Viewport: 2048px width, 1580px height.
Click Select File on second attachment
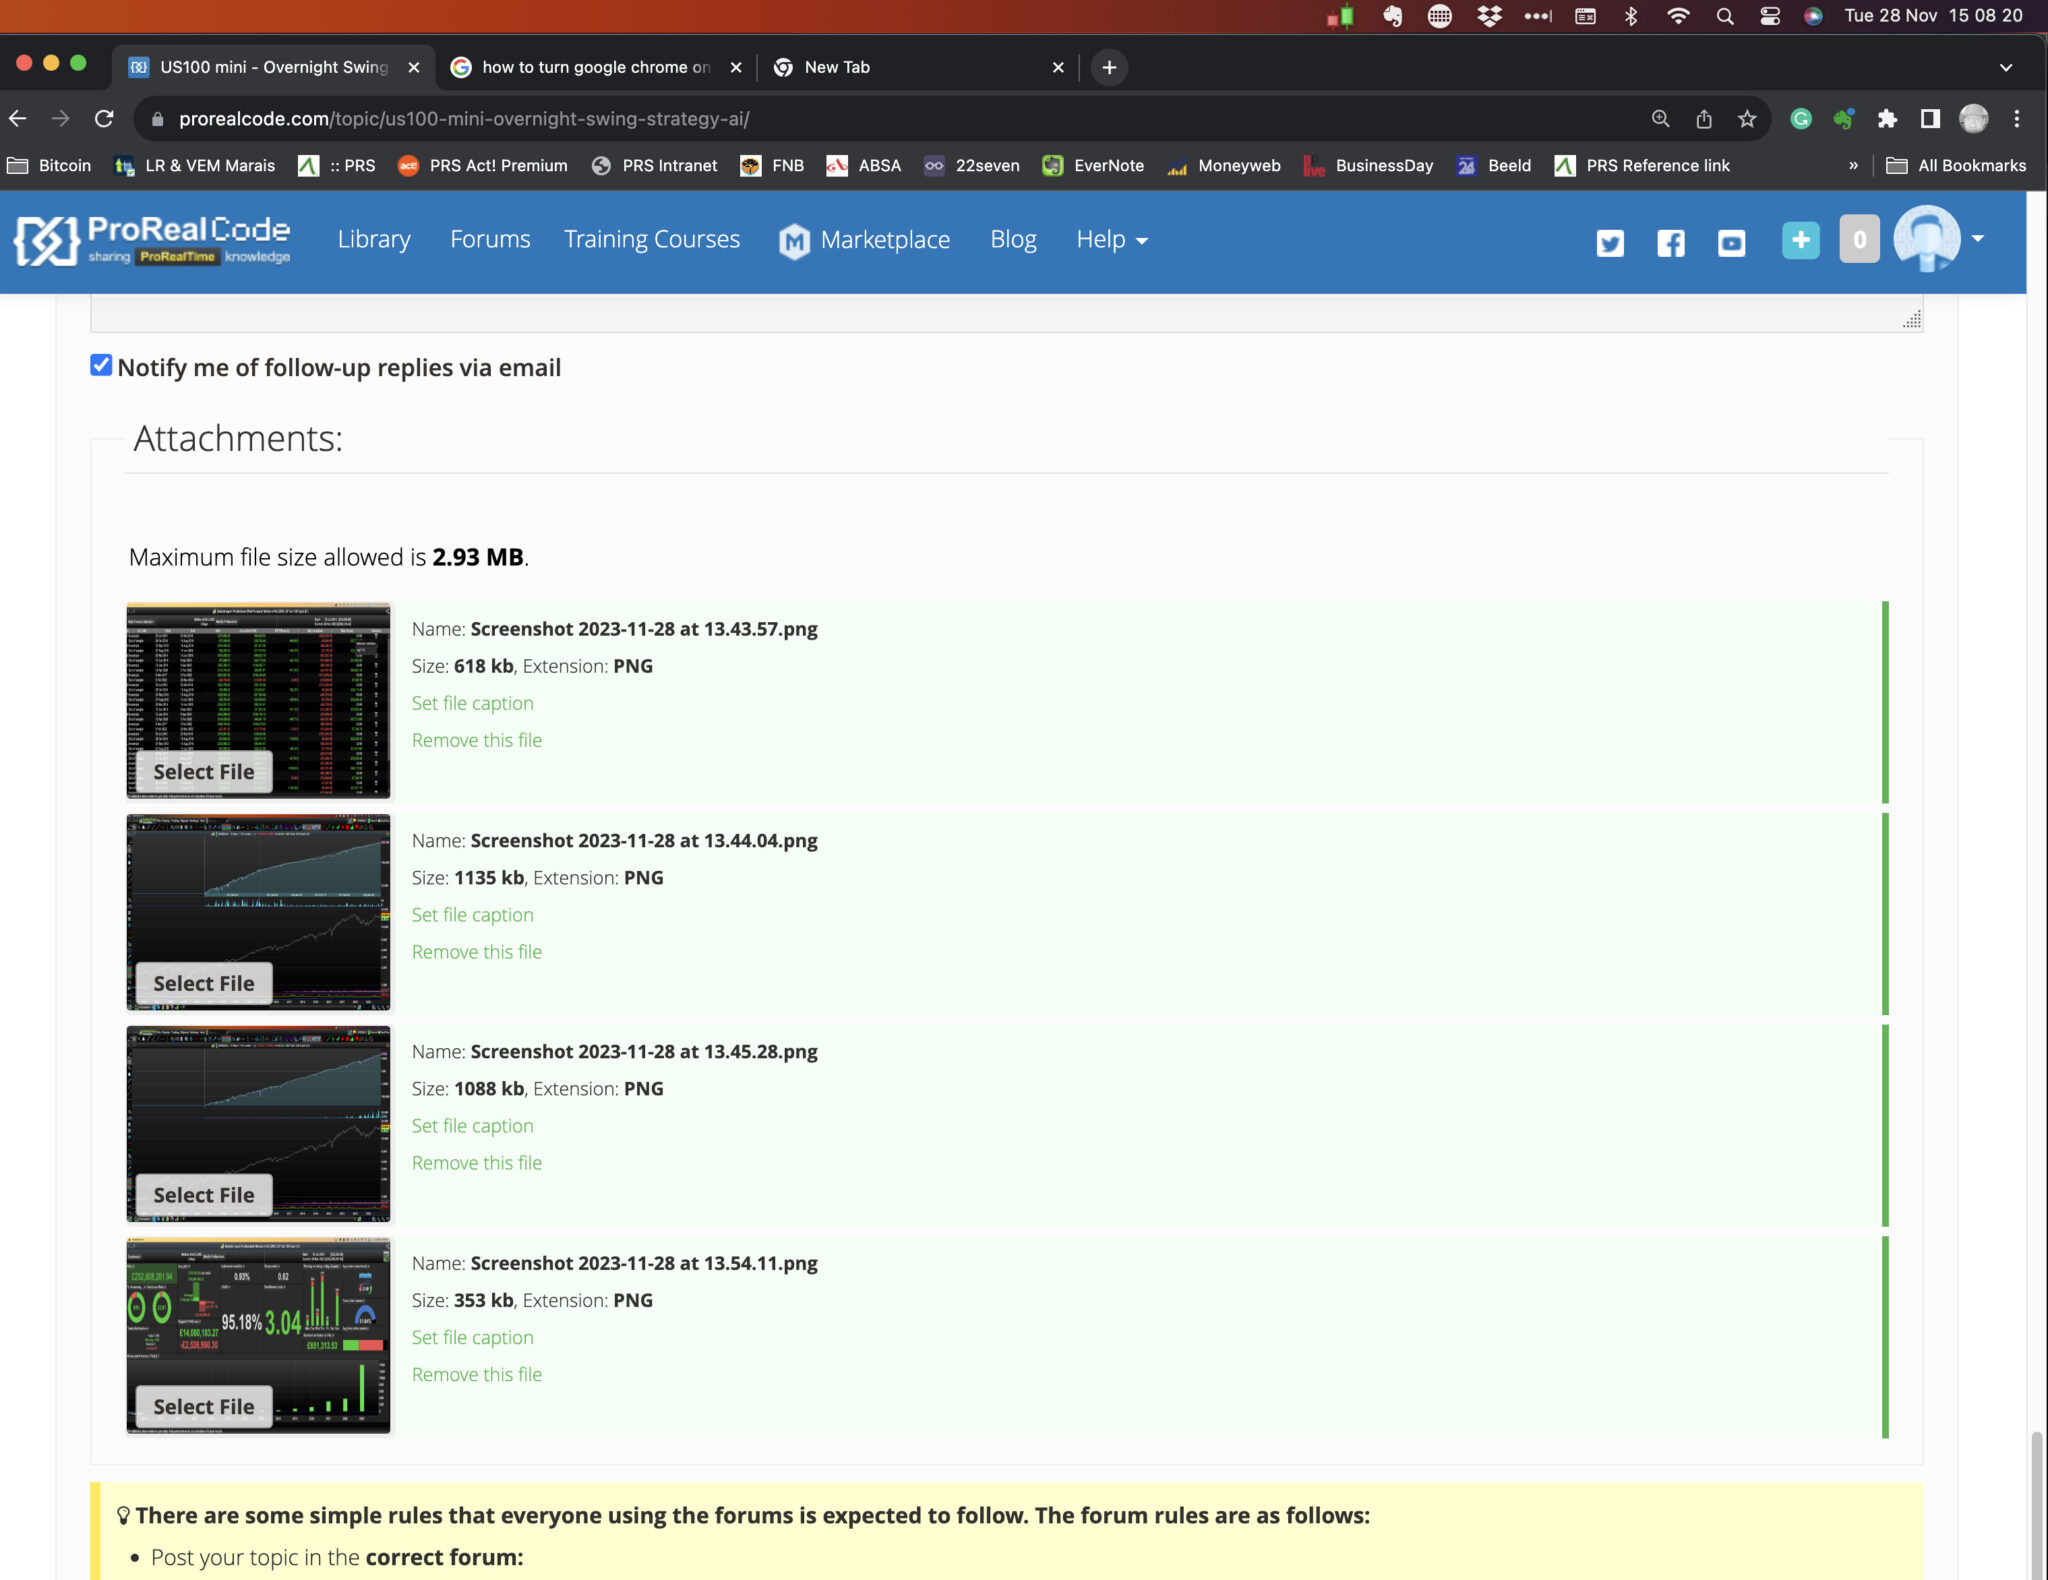tap(204, 984)
